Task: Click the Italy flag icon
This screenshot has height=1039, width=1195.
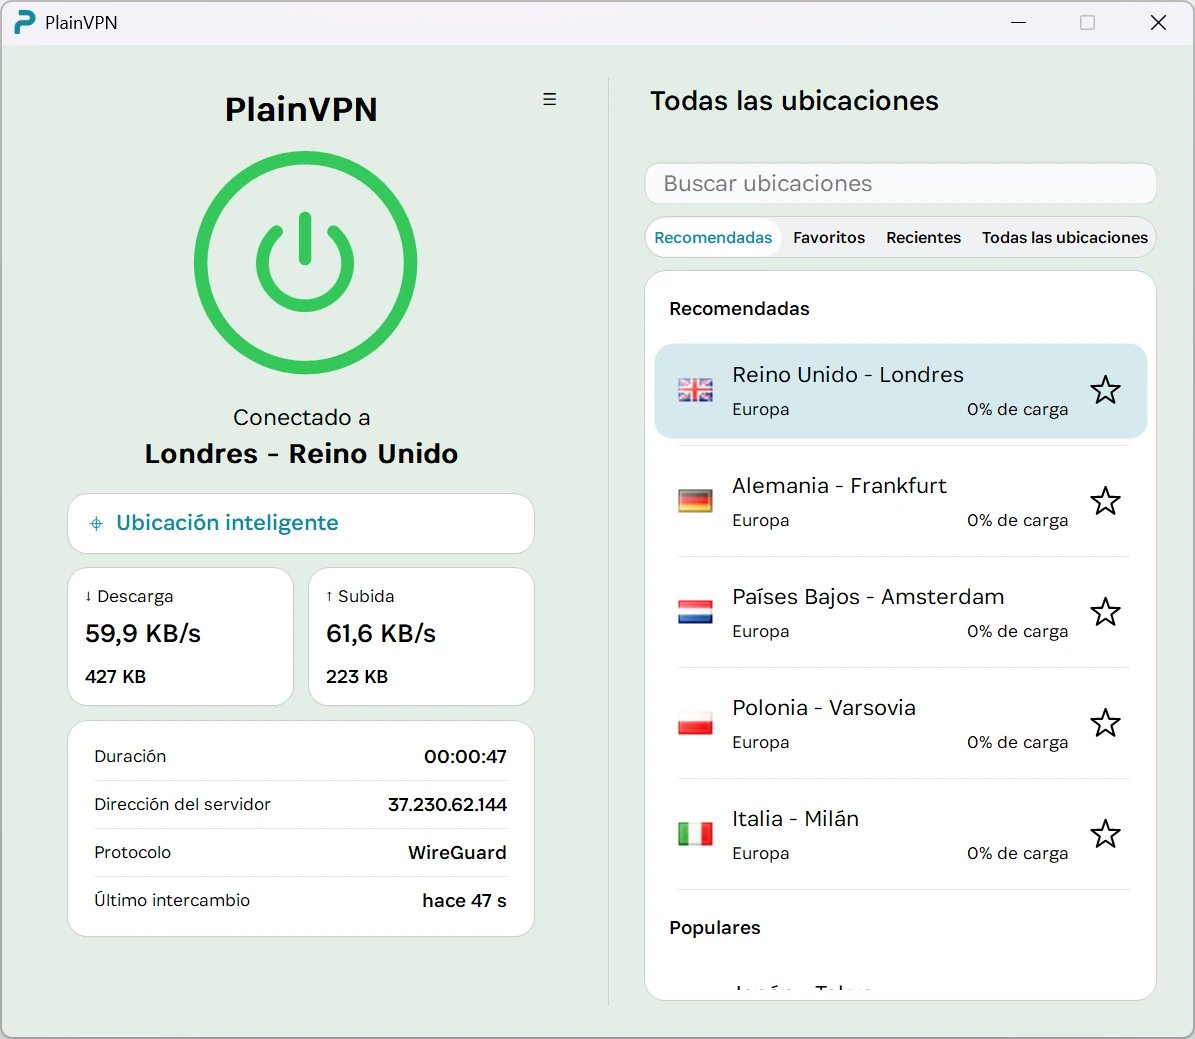Action: point(695,834)
